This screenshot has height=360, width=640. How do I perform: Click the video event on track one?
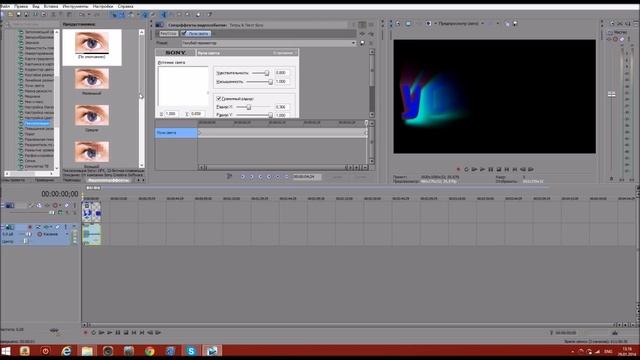[91, 211]
